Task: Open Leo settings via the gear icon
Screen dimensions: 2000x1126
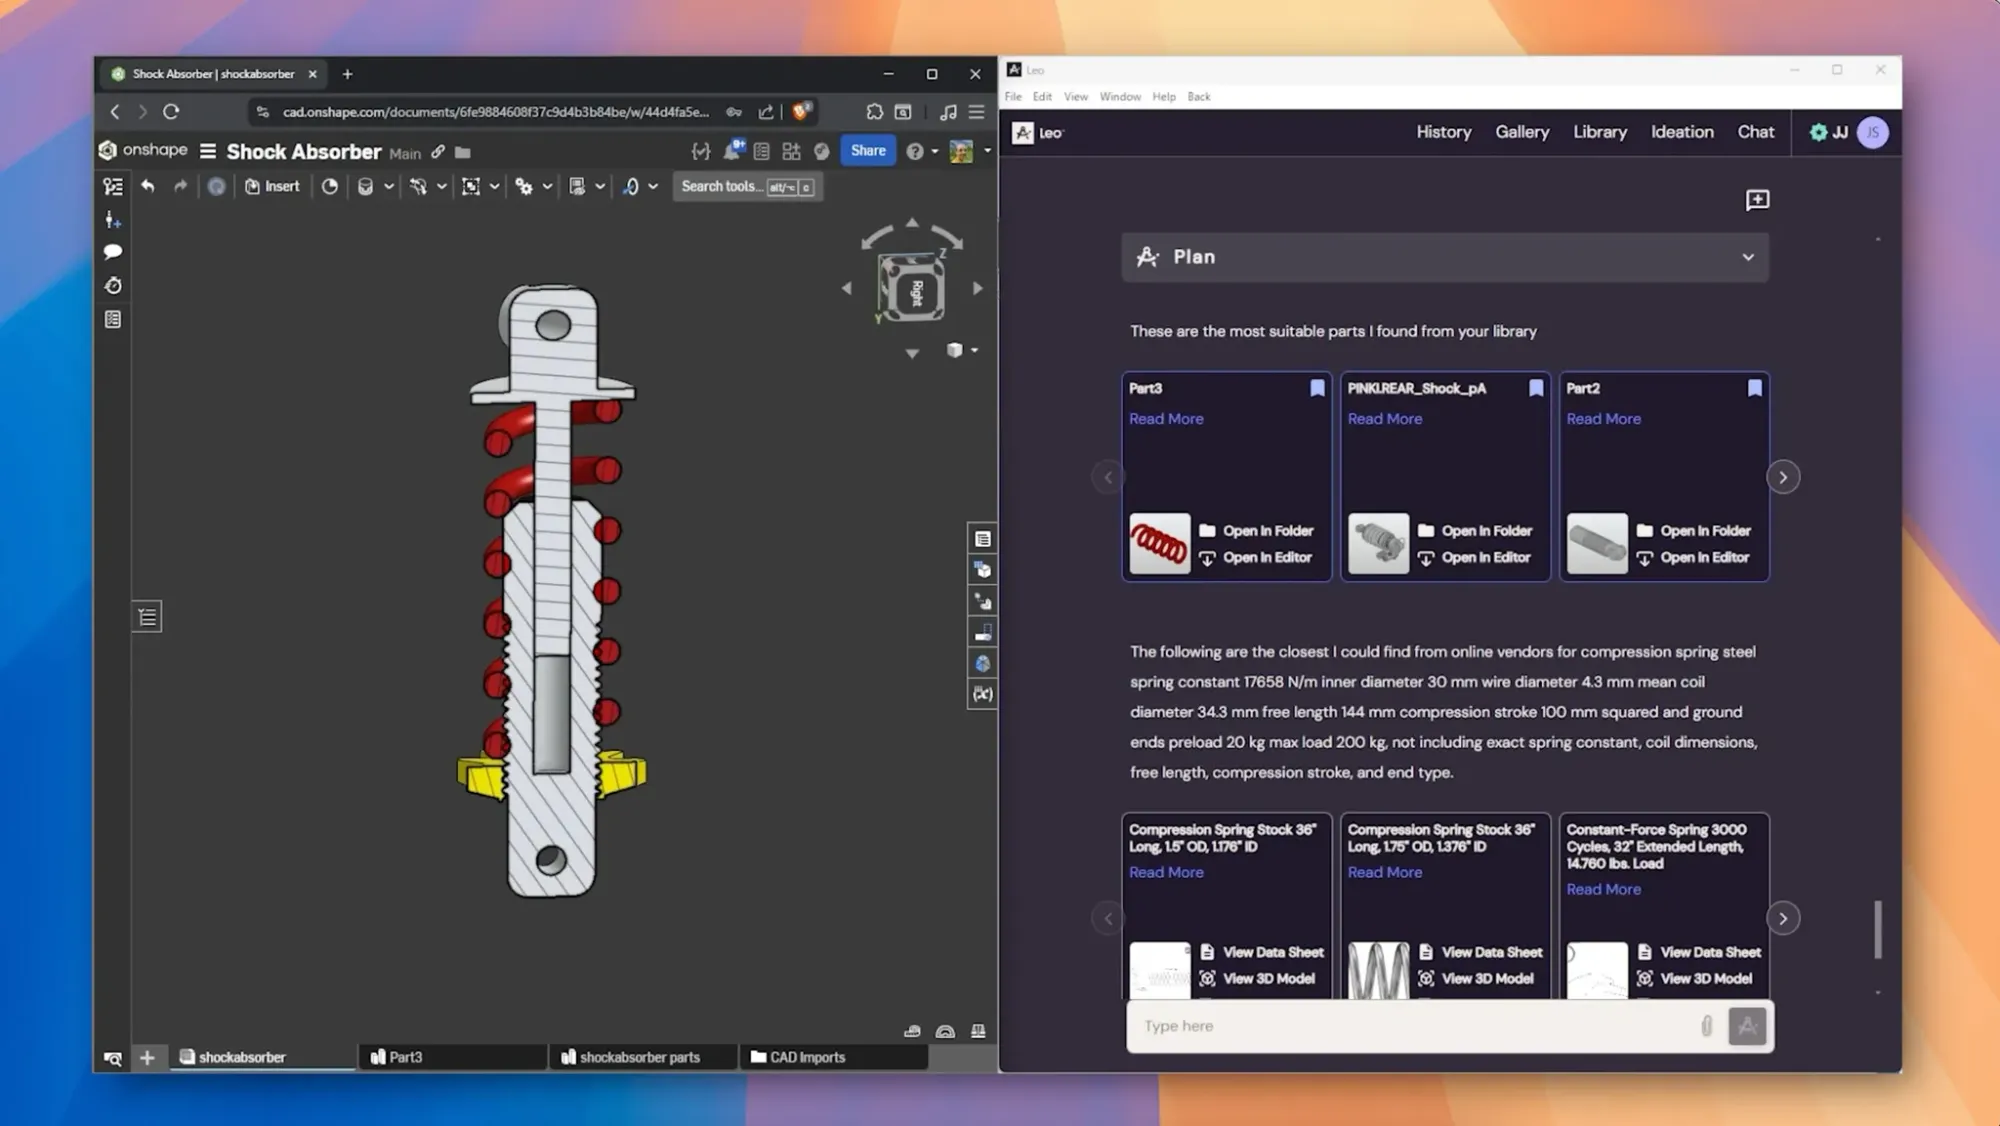Action: coord(1818,132)
